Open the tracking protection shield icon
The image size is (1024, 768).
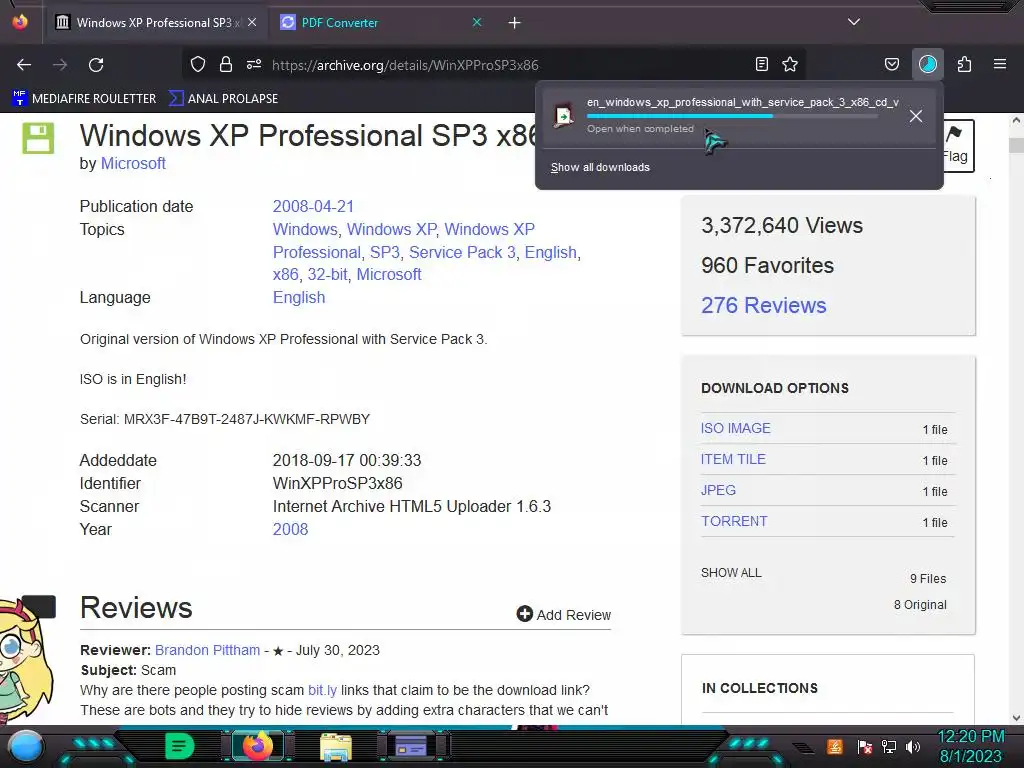tap(198, 64)
